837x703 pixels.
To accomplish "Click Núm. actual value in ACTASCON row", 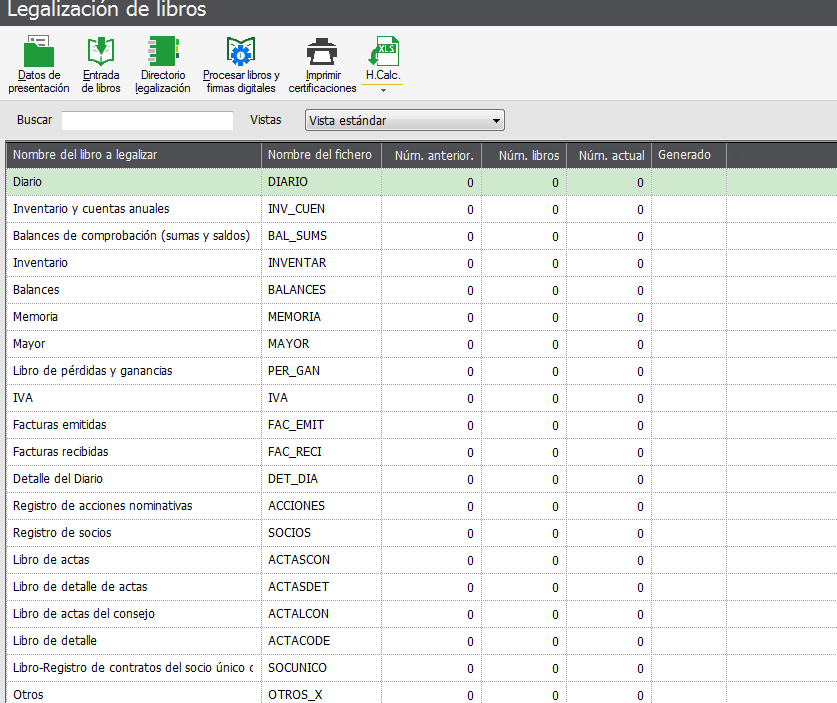I will click(609, 559).
